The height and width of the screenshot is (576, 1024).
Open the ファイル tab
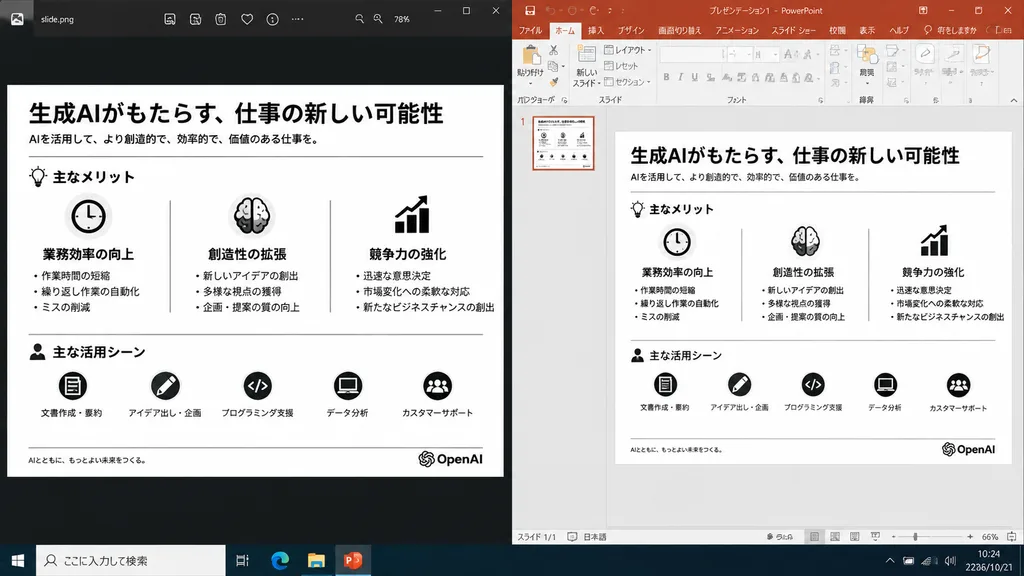pos(530,31)
